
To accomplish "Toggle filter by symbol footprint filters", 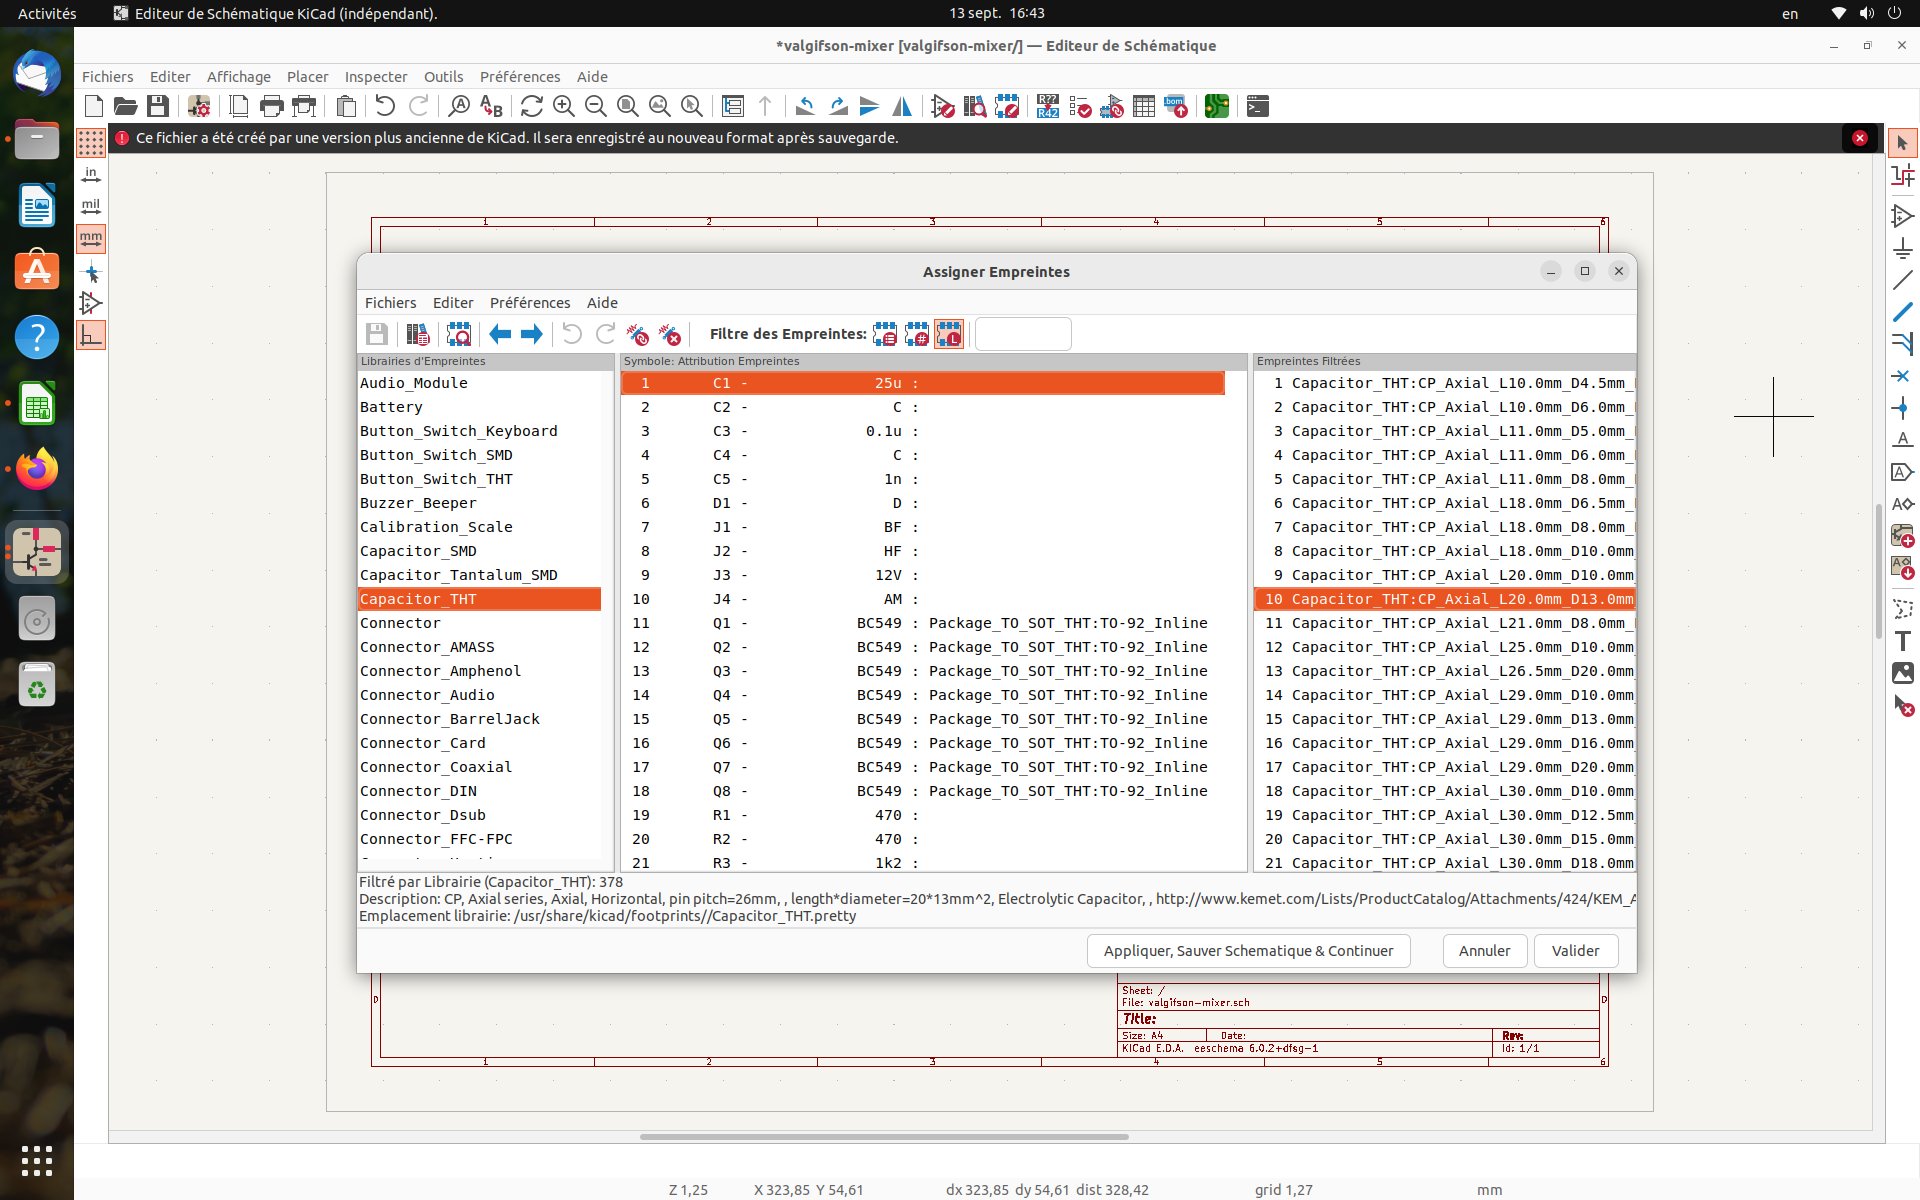I will tap(885, 334).
